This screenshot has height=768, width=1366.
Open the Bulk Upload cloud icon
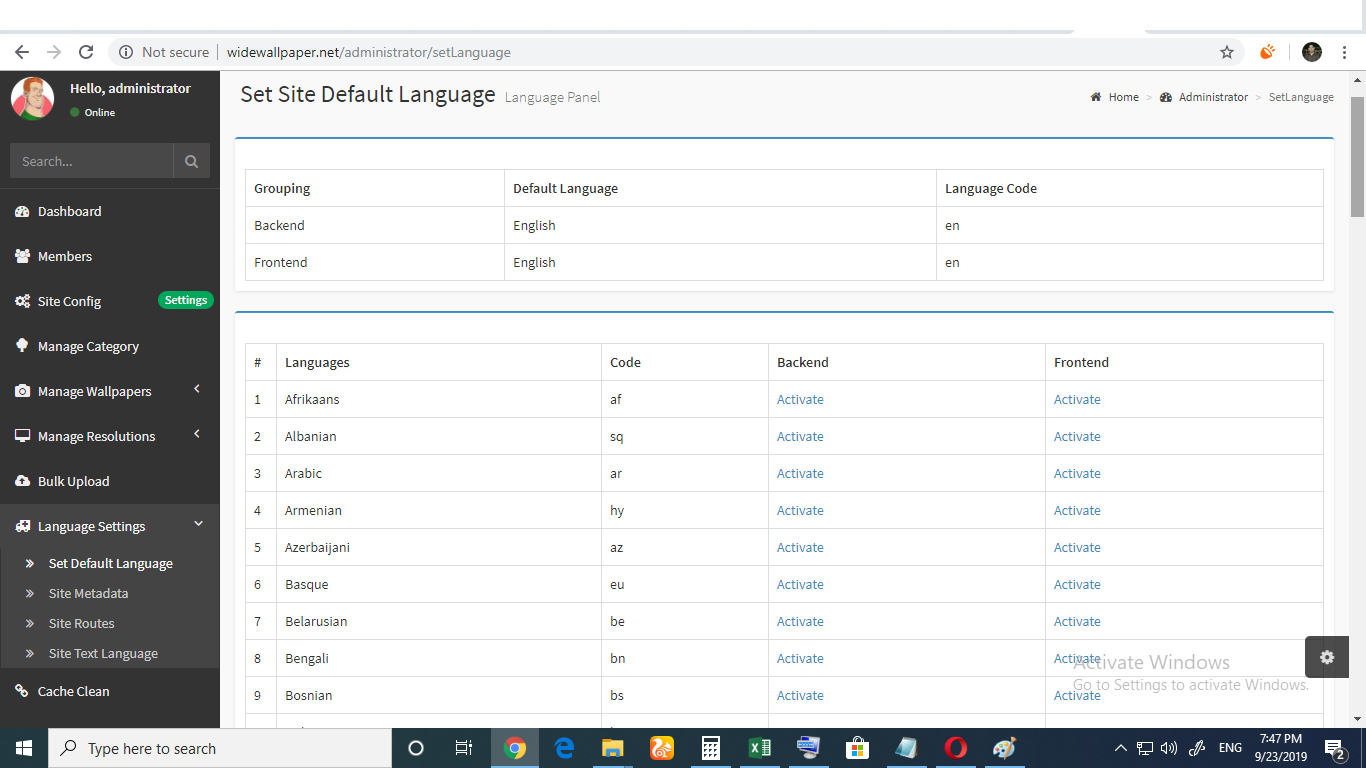[x=22, y=482]
